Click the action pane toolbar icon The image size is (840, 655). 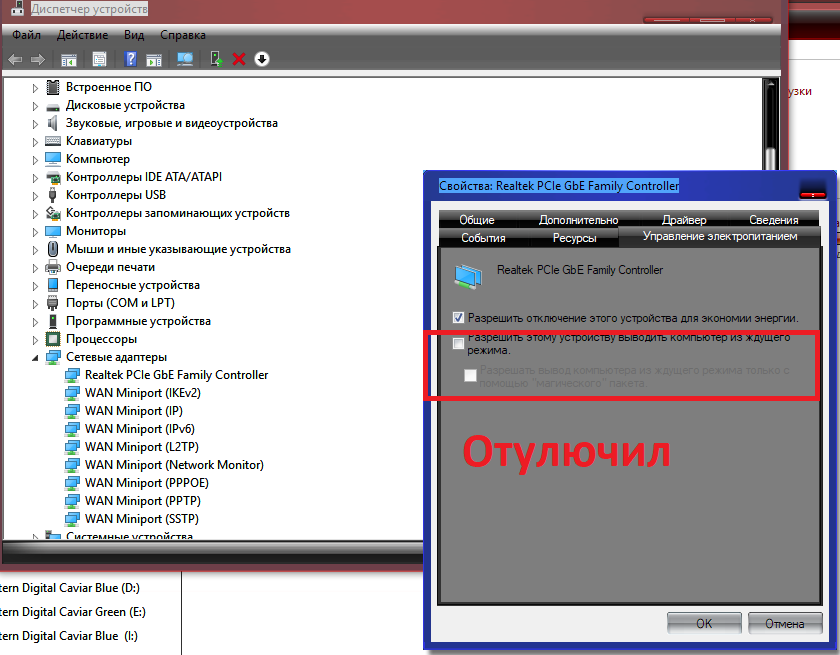(x=154, y=59)
